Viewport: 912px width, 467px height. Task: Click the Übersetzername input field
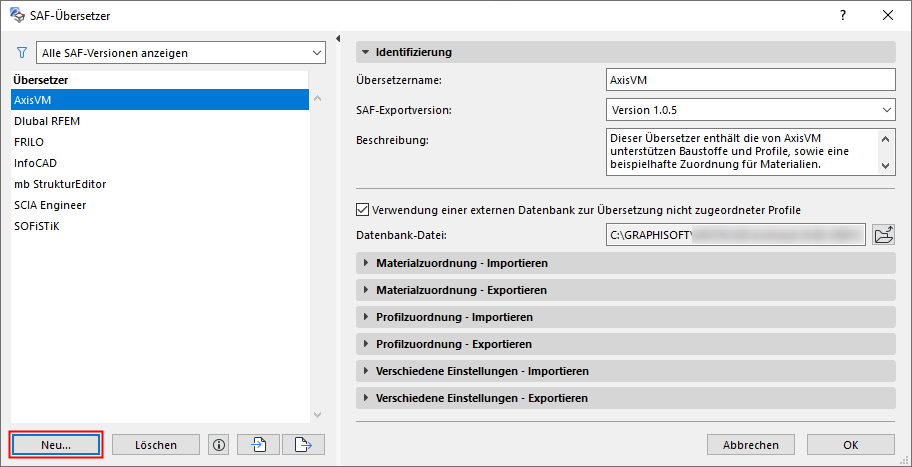(750, 80)
